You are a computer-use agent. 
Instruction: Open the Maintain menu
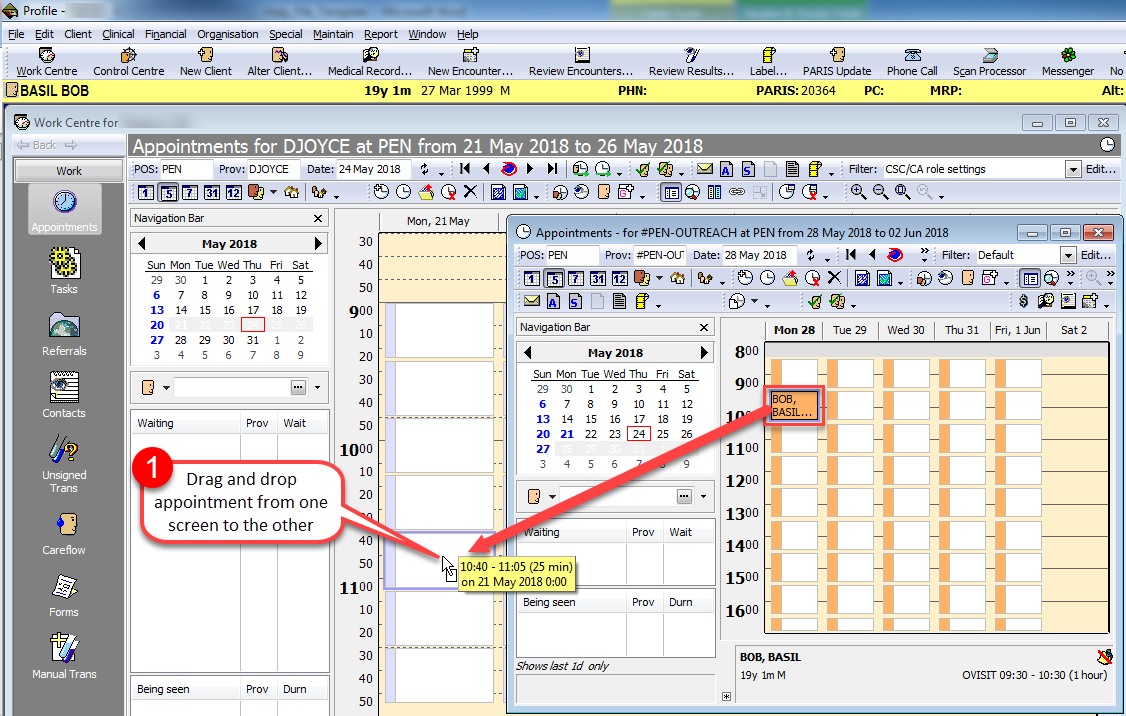(x=332, y=34)
